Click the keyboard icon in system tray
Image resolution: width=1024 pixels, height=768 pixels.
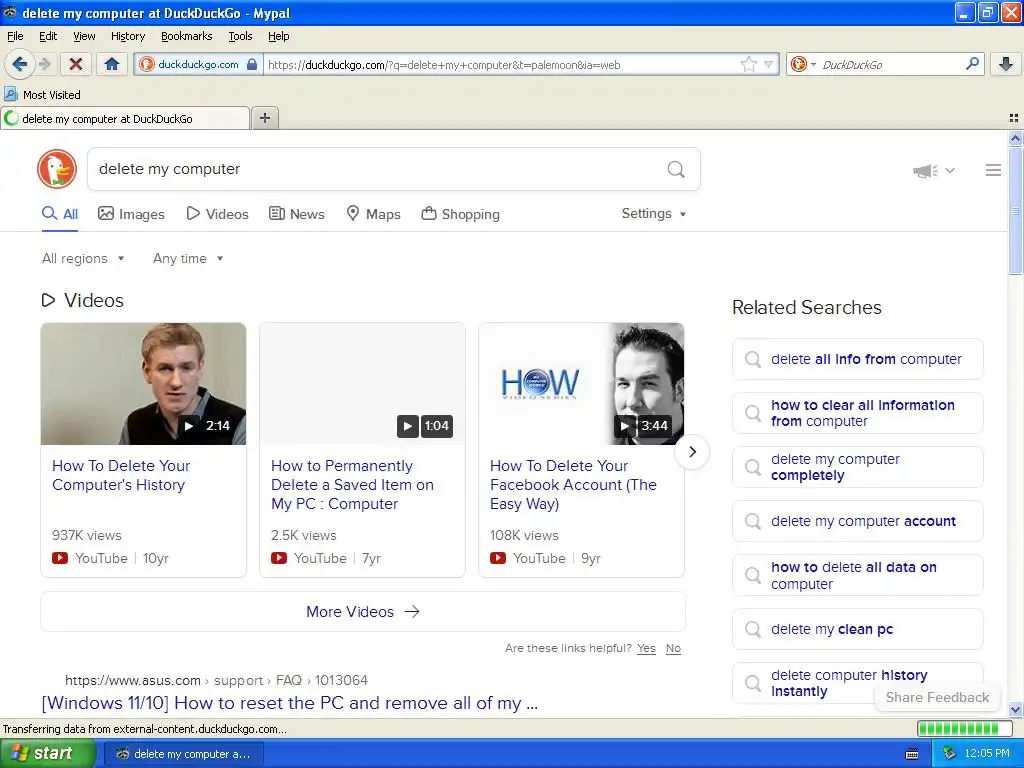[x=912, y=754]
